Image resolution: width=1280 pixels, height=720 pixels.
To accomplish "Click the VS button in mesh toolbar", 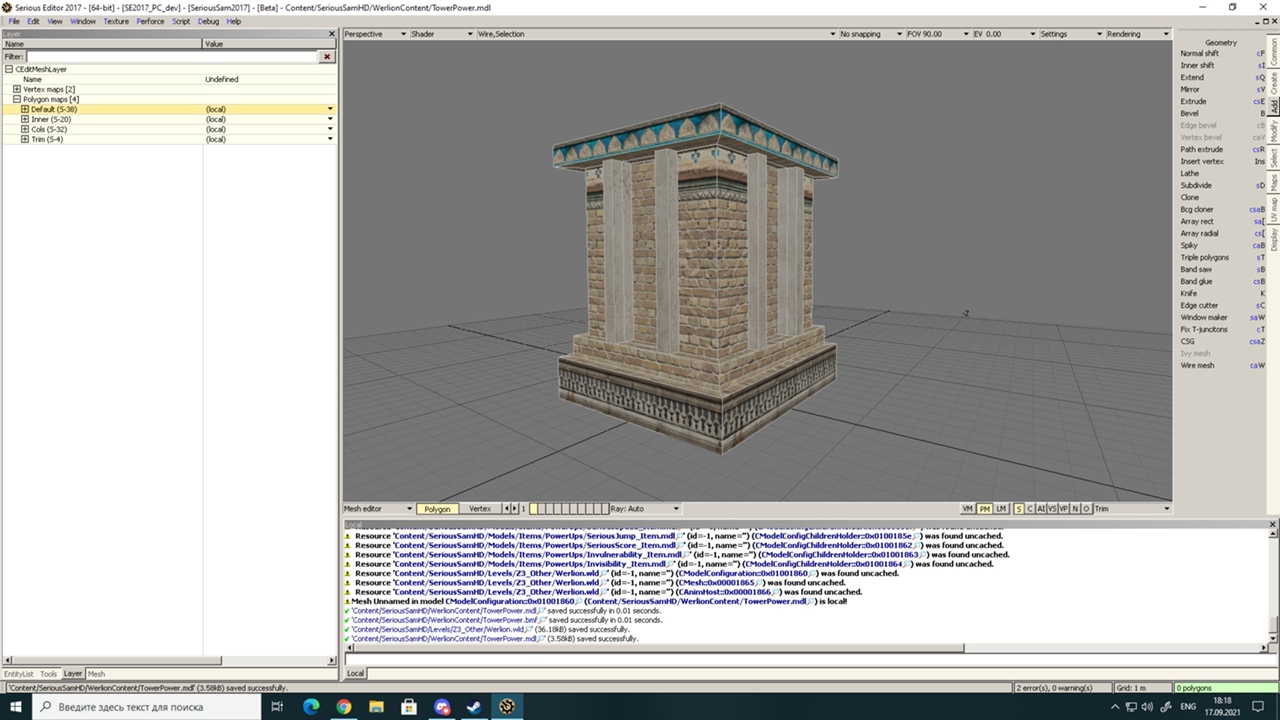I will click(x=1052, y=509).
